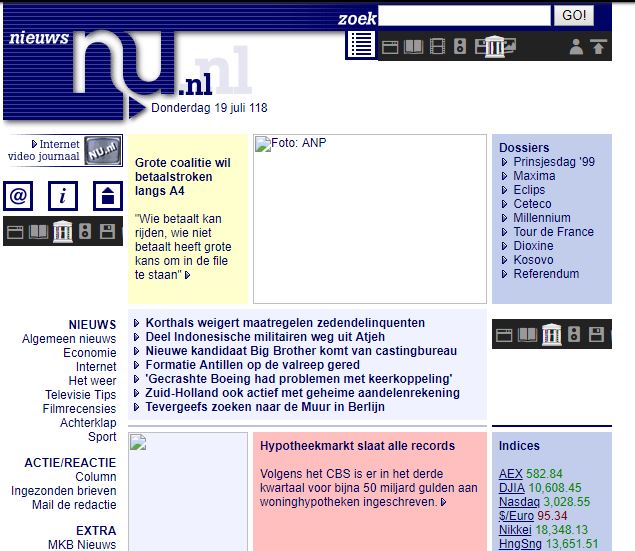Open the Prinsjesdag '99 dossier

tap(554, 162)
